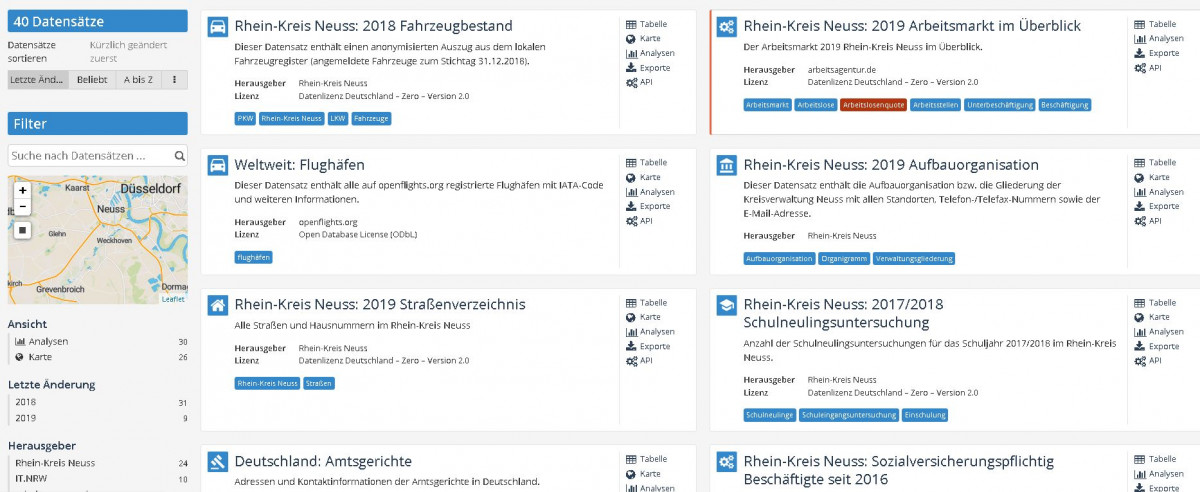Zoom in on the map filter
Screen dimensions: 1200x492
tap(23, 190)
